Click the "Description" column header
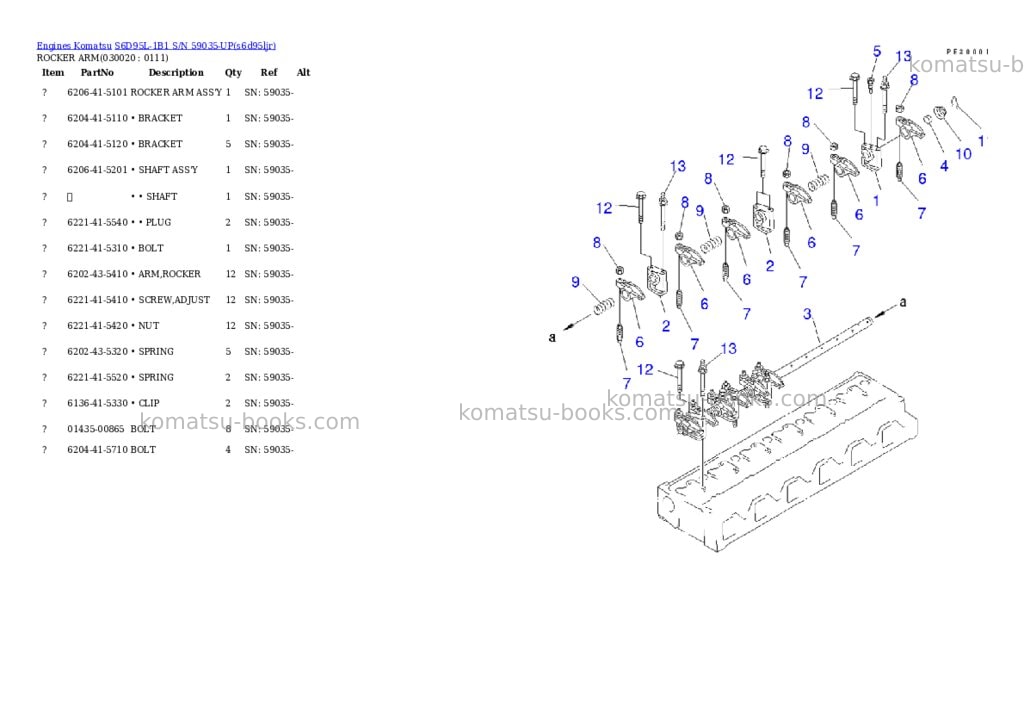 [x=176, y=72]
